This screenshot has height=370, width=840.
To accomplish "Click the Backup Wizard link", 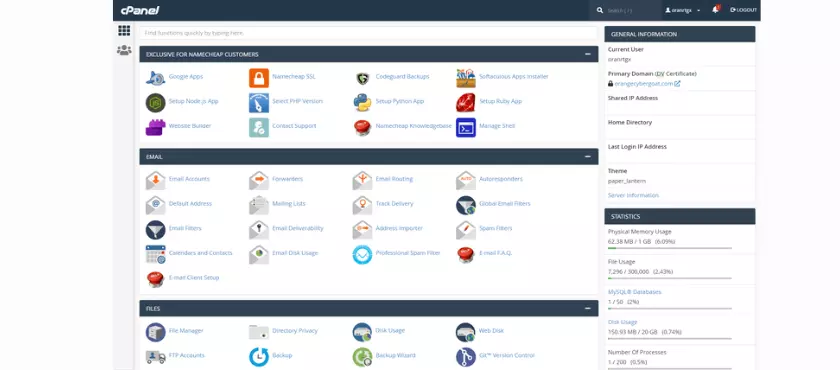I will (x=395, y=355).
